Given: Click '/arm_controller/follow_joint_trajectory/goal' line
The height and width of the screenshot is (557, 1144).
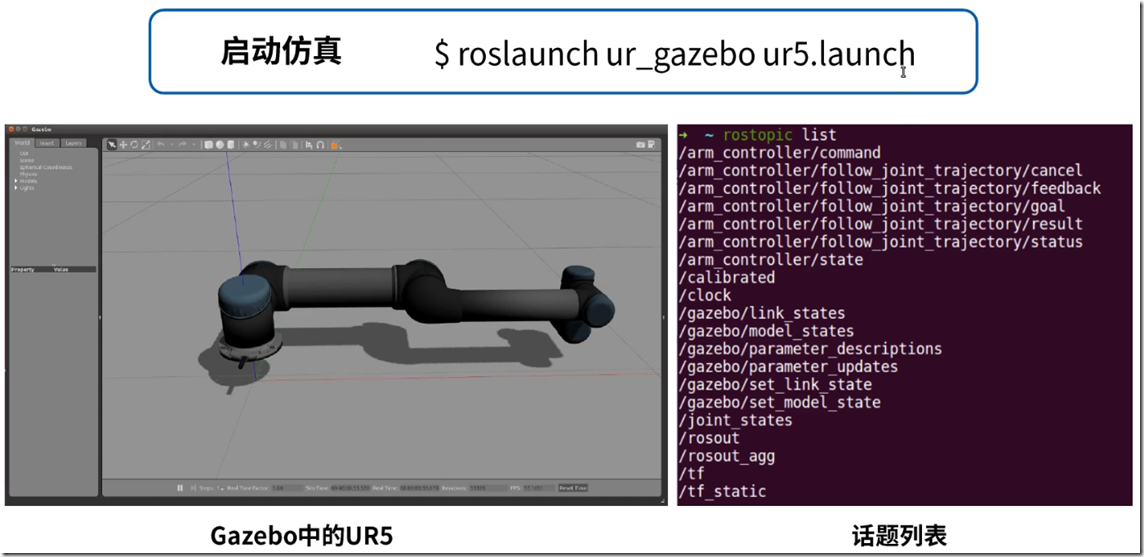Looking at the screenshot, I should tap(871, 206).
